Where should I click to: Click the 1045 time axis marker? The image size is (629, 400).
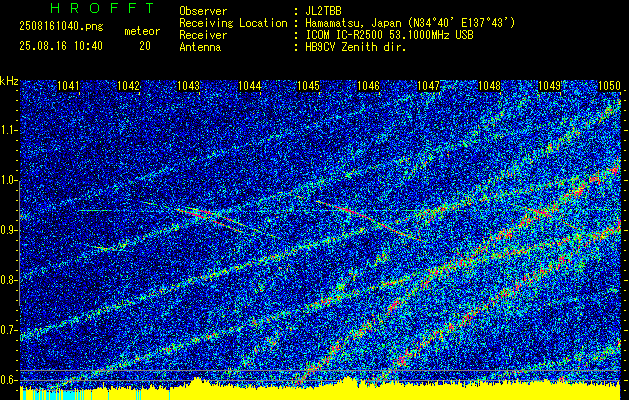pos(308,86)
